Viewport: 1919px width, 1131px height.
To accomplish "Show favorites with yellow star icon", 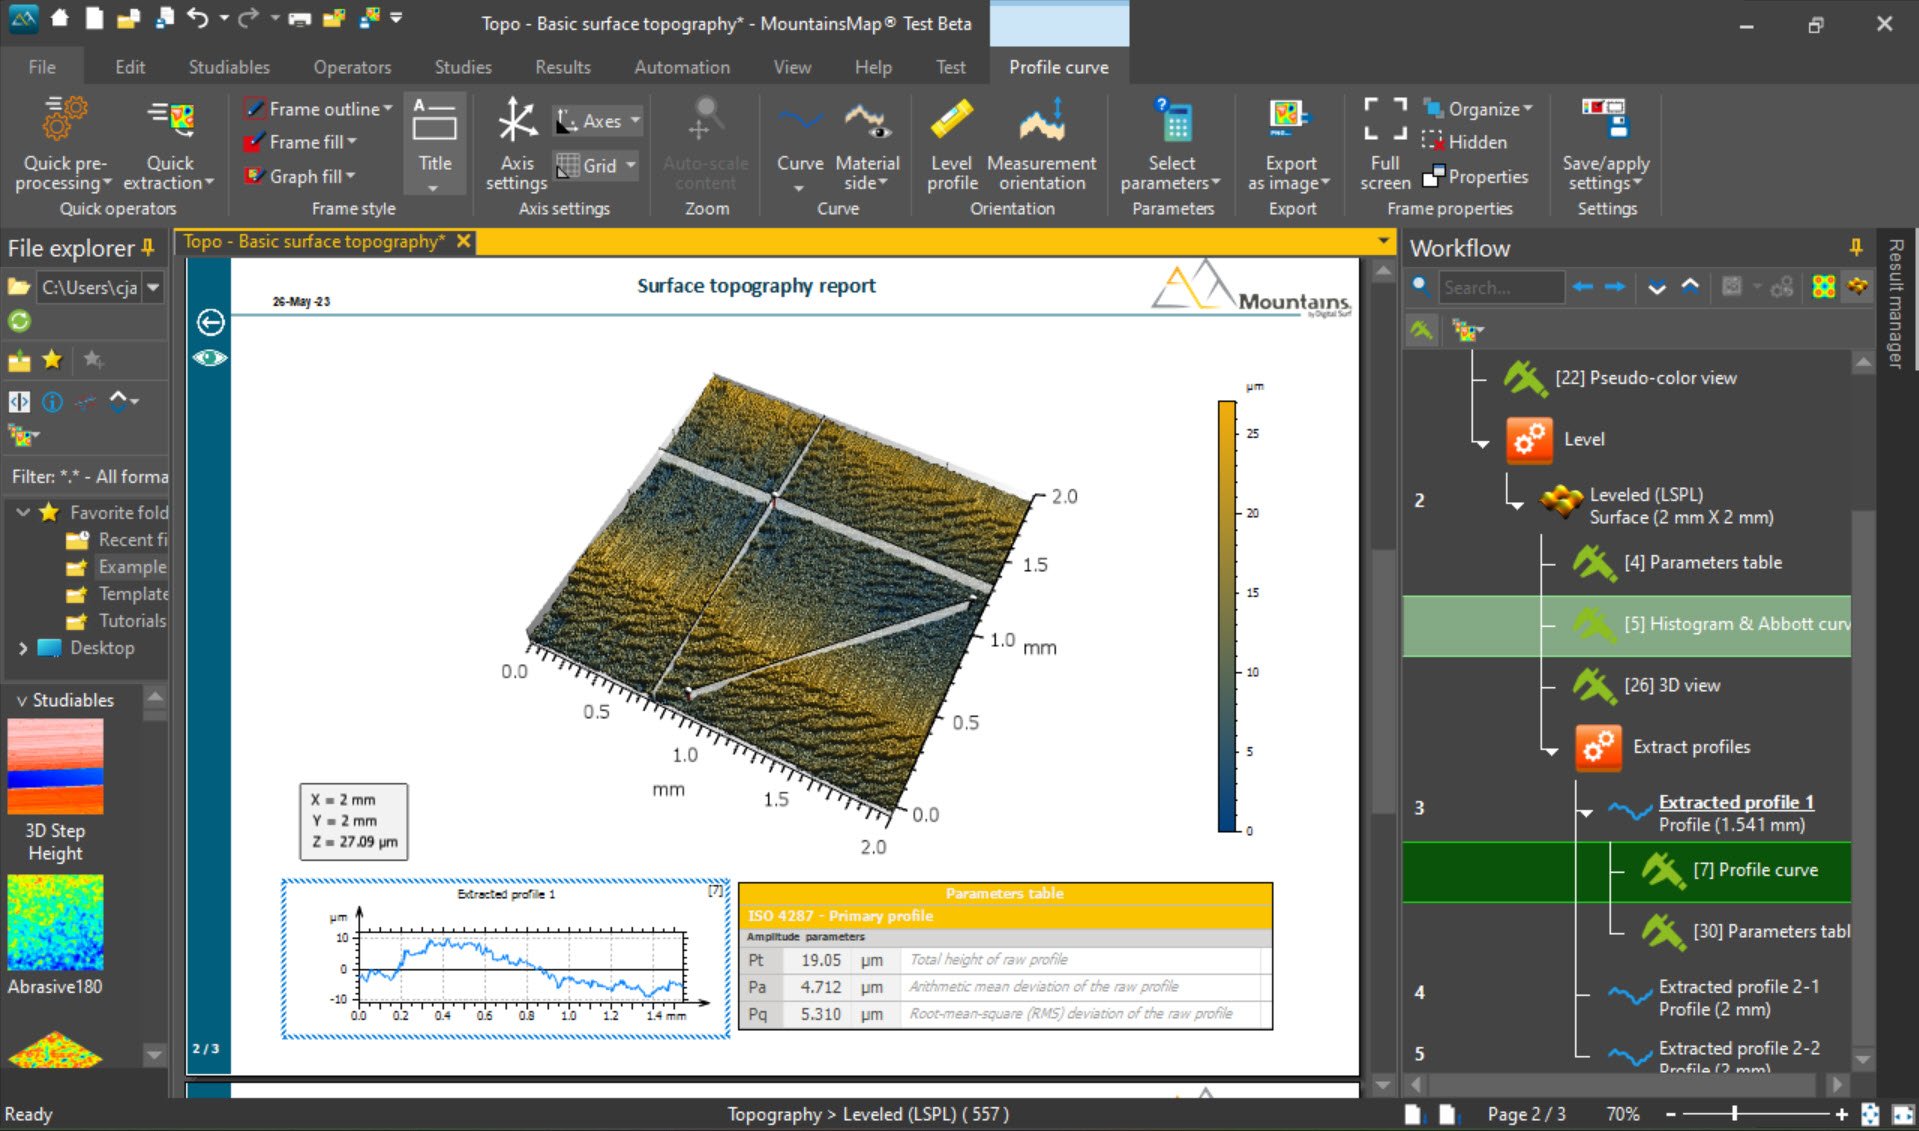I will [x=52, y=360].
